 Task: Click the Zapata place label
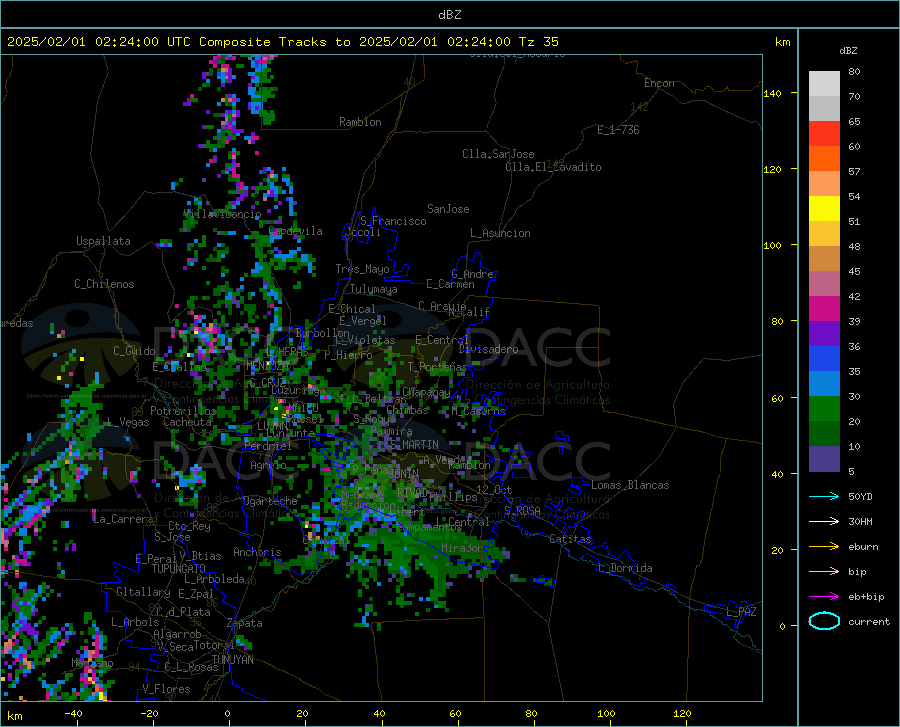(x=245, y=623)
